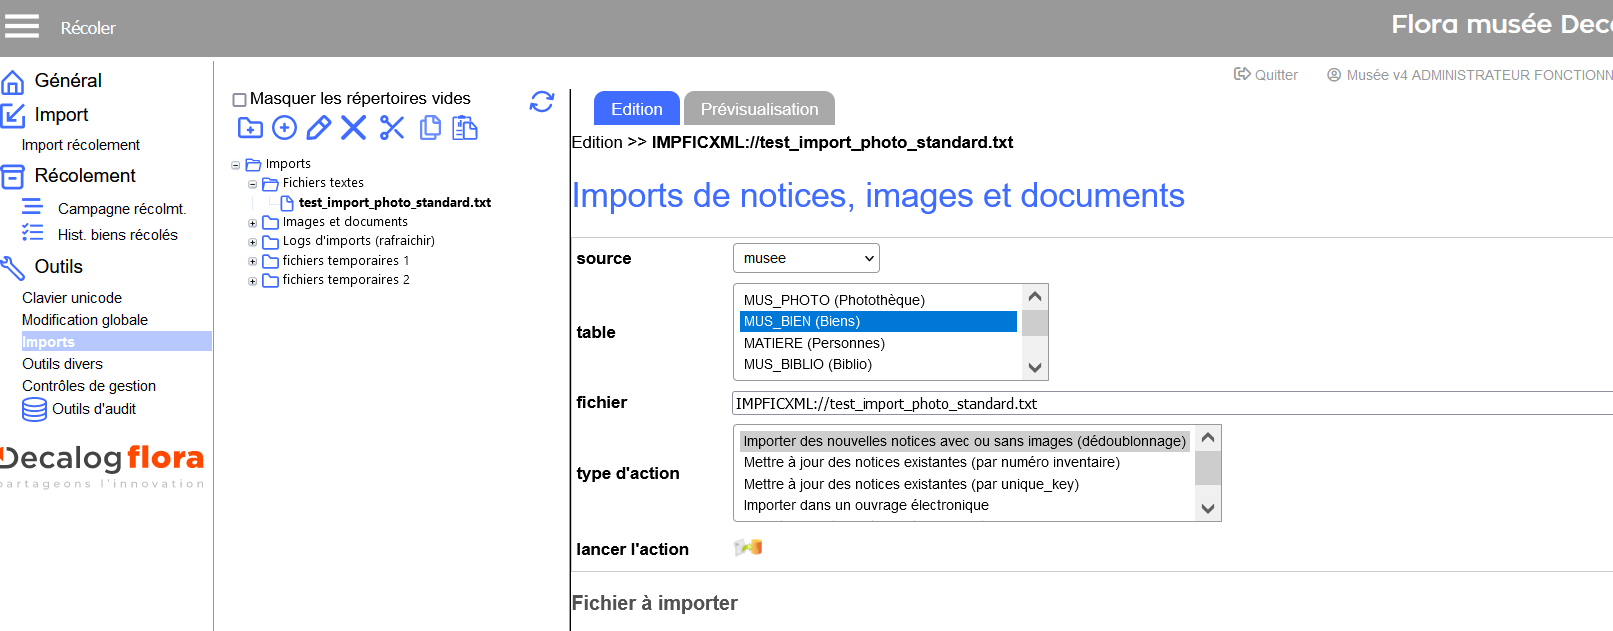Screen dimensions: 1613x631
Task: Open Modification globale in sidebar
Action: 85,320
